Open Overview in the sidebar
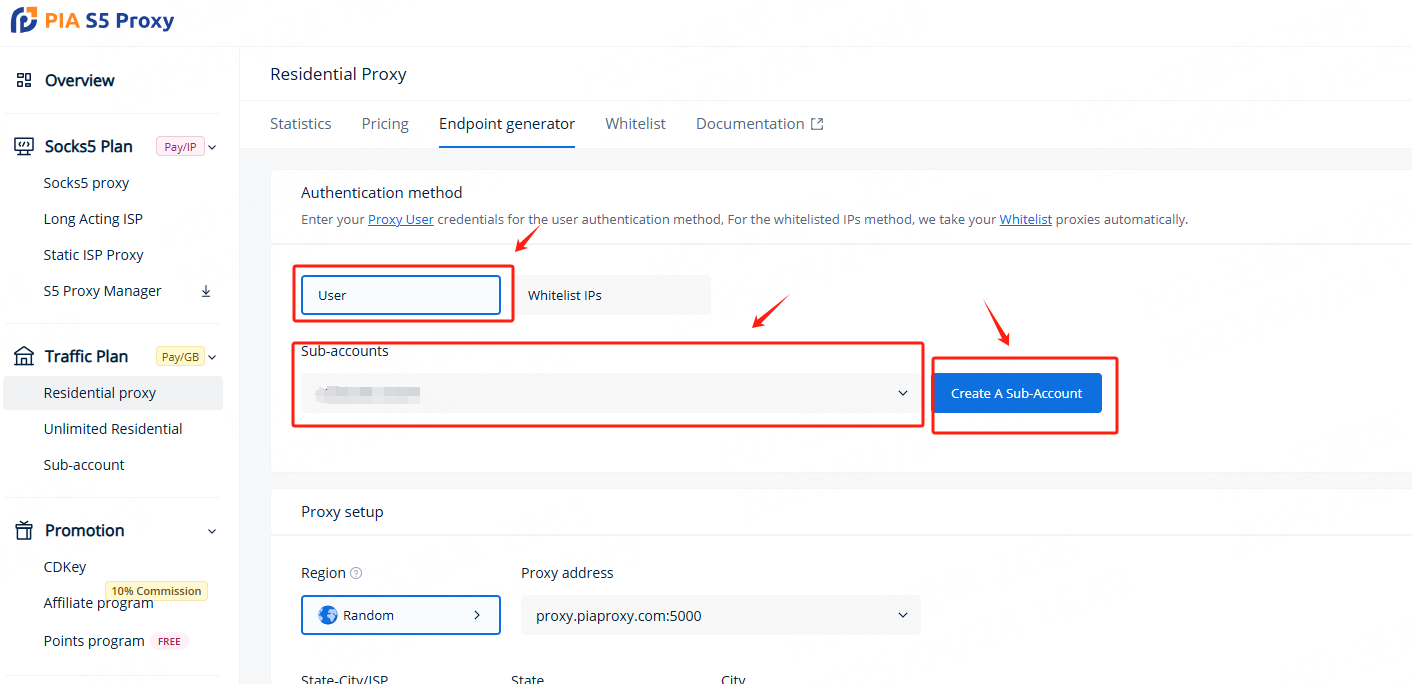The height and width of the screenshot is (684, 1412). (80, 80)
